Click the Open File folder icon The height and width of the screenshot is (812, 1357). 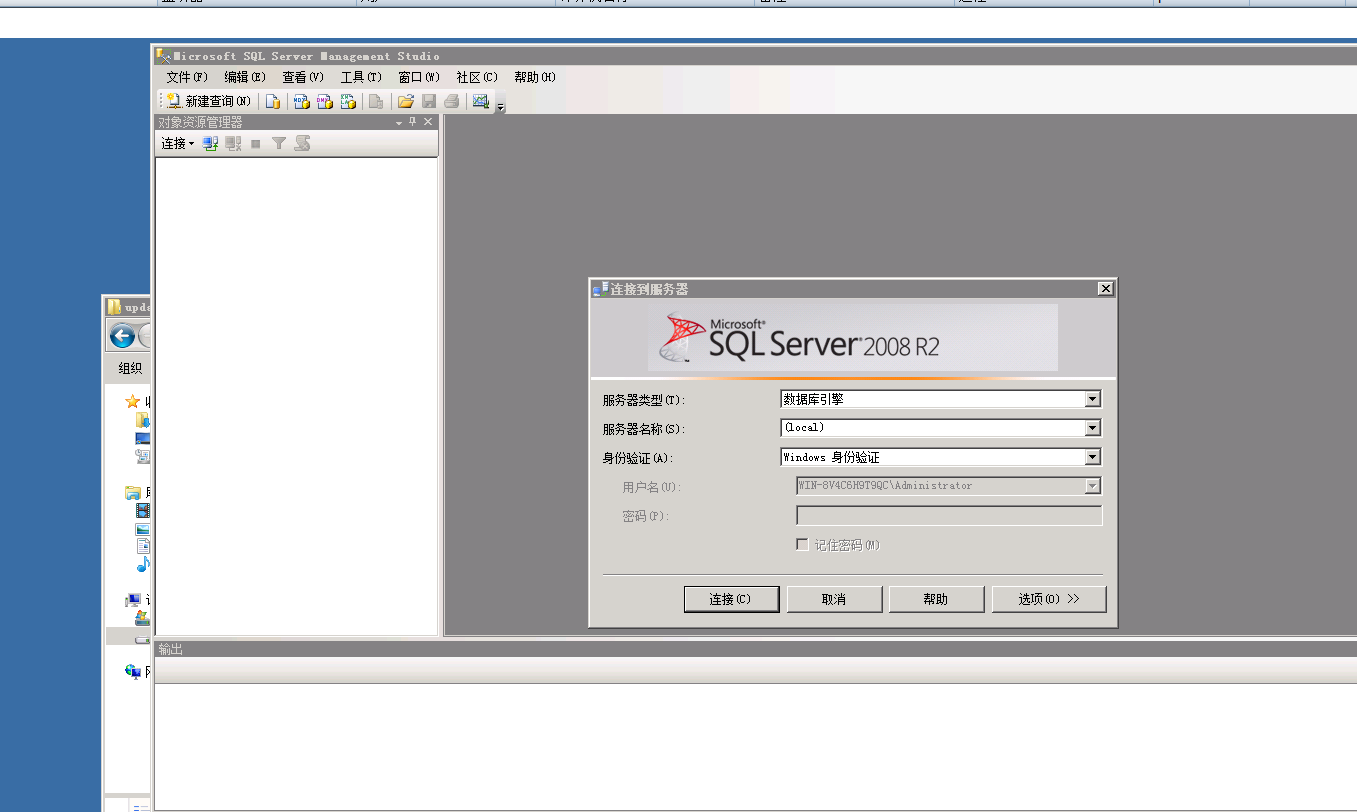405,101
